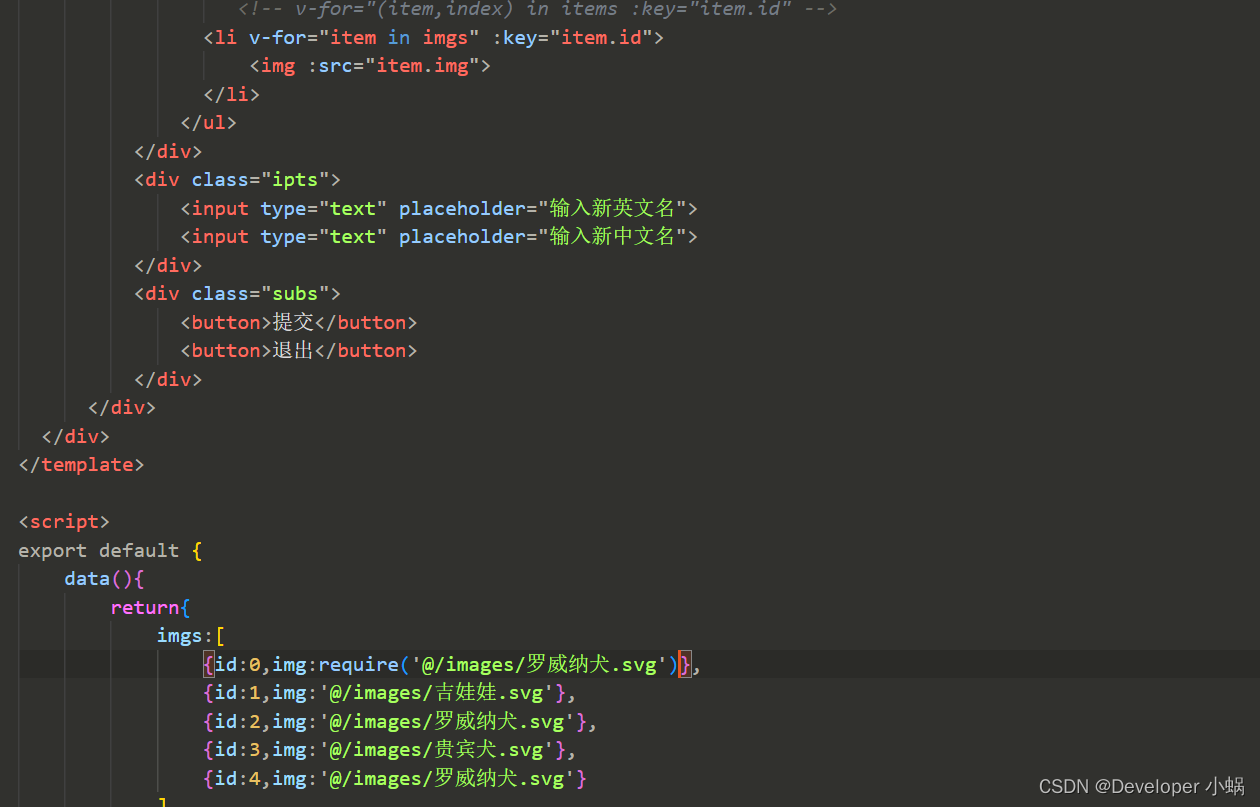Click the return{ line
Viewport: 1260px width, 807px height.
(151, 608)
